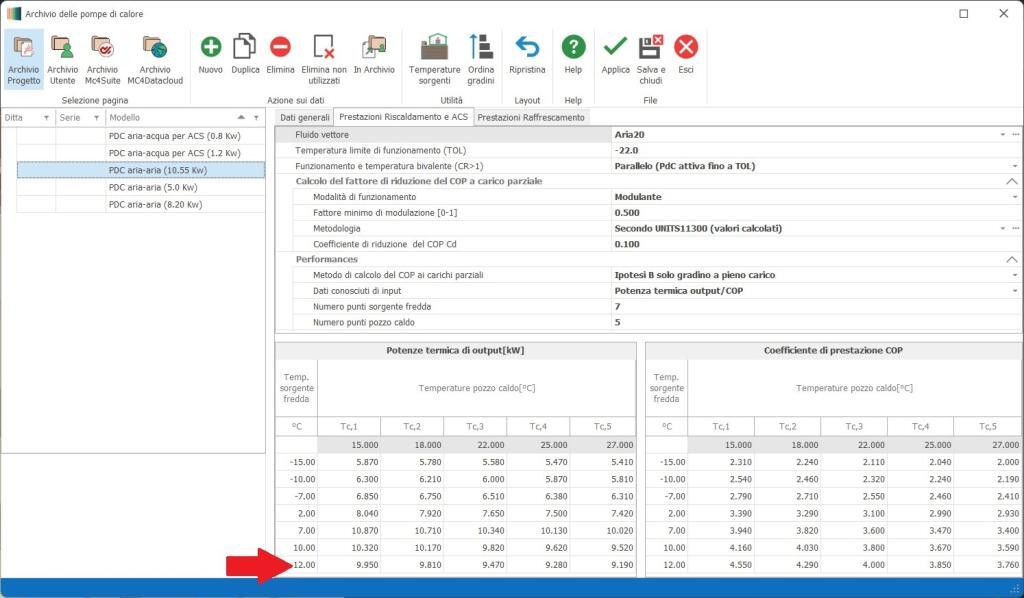The image size is (1024, 598).
Task: Open Funzionamento e temperatura bivalente dropdown
Action: (1015, 166)
